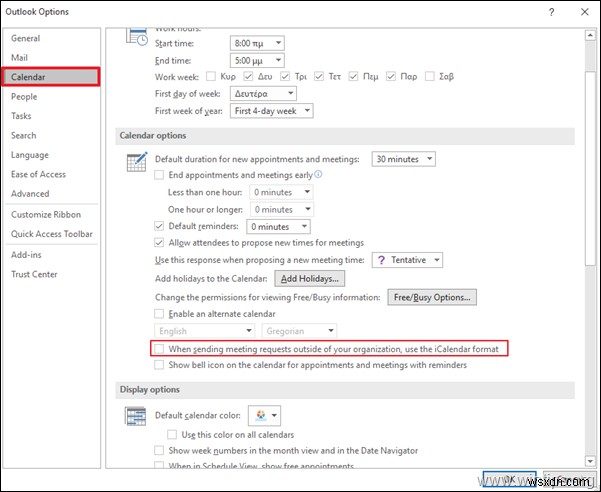The image size is (601, 492).
Task: Uncheck the Τετ work week checkbox
Action: point(319,76)
